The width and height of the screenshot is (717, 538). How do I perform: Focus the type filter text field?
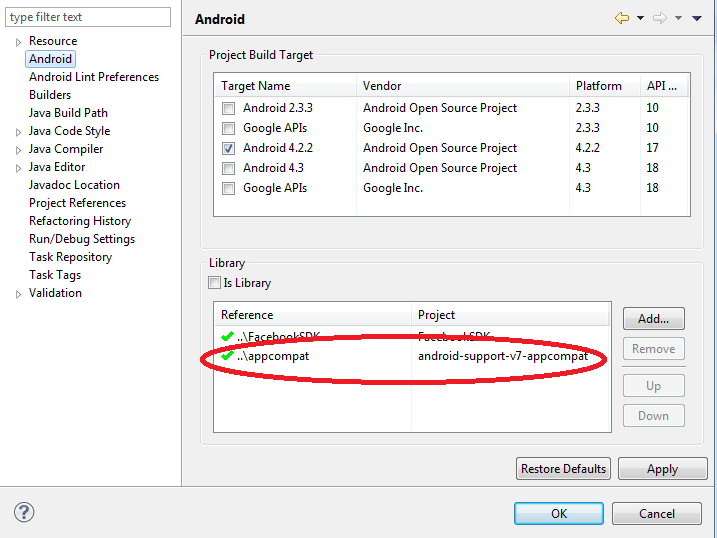(x=88, y=17)
